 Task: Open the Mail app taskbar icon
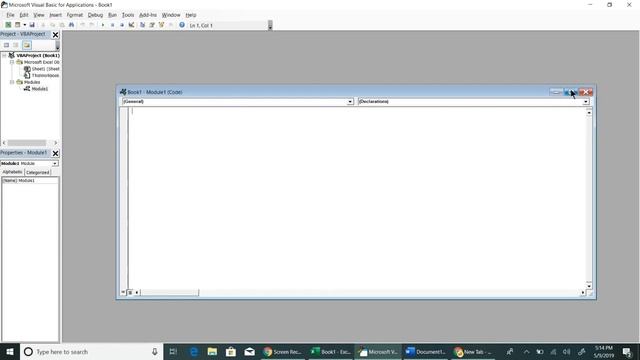click(x=249, y=351)
